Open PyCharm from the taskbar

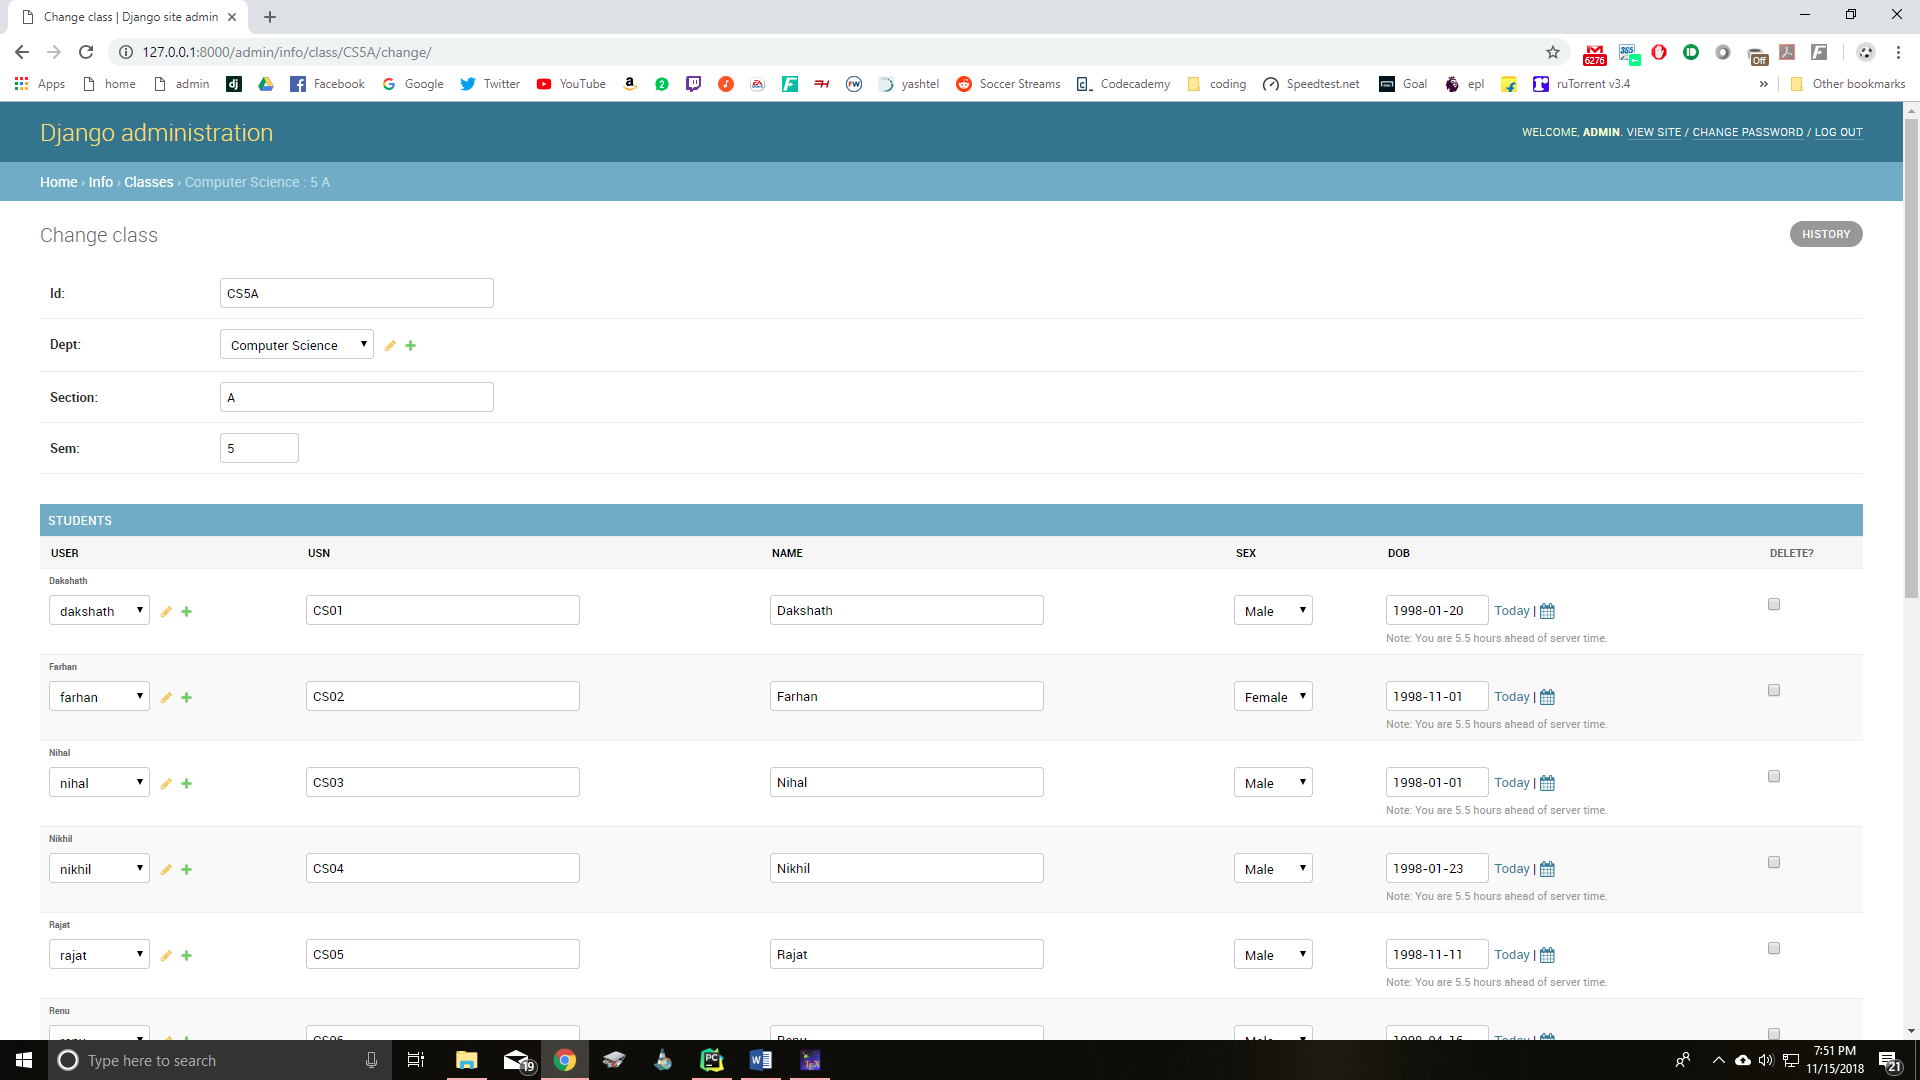[711, 1060]
